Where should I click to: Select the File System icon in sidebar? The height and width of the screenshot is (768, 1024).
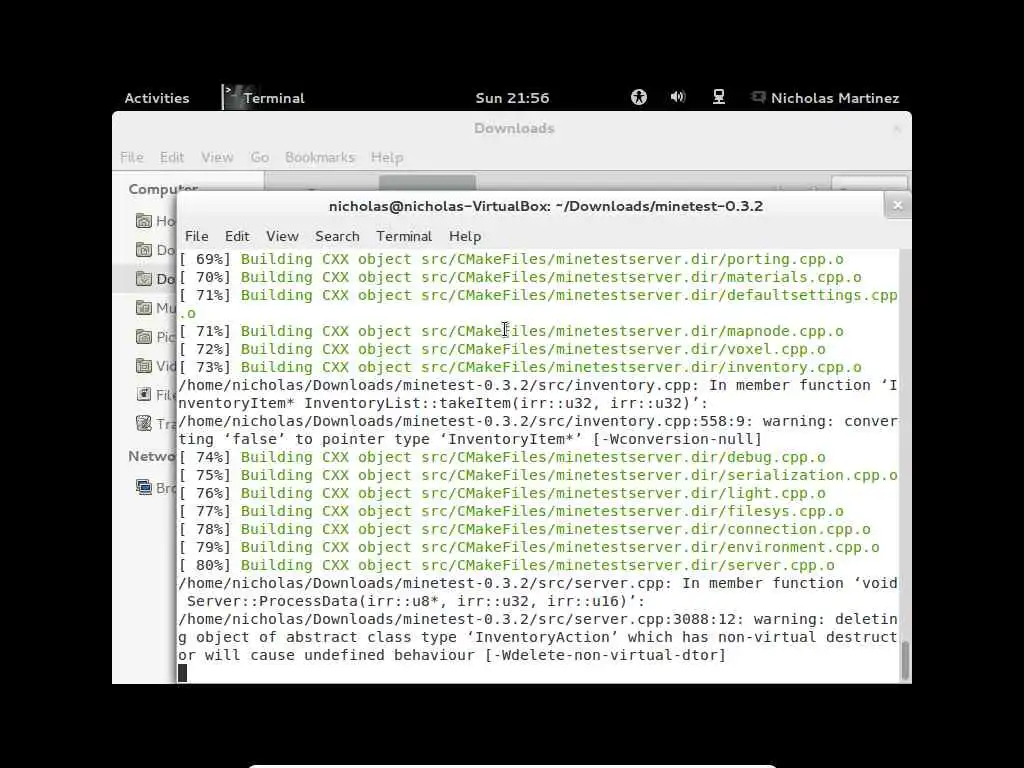point(144,394)
